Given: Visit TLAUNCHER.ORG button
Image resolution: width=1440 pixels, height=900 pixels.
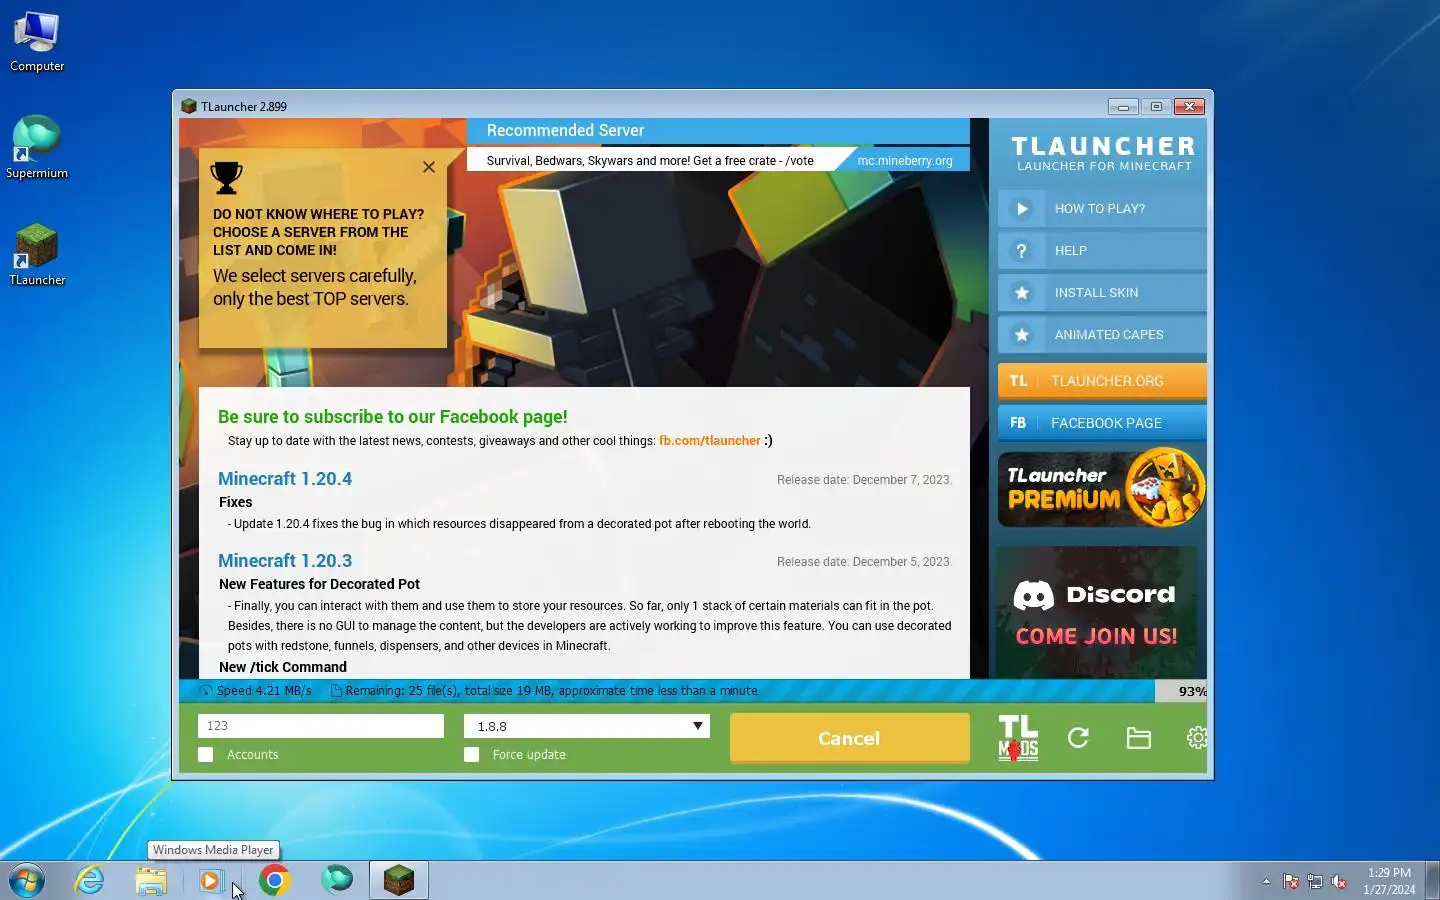Looking at the screenshot, I should [1102, 381].
